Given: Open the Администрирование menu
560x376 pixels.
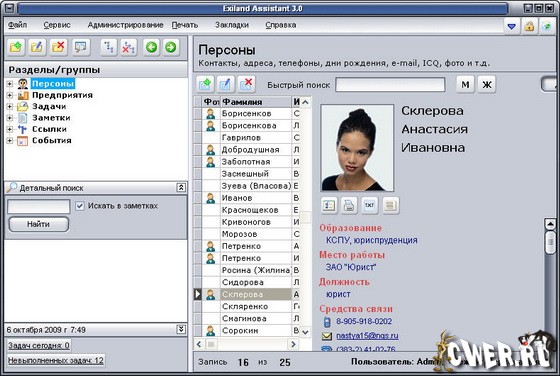Looking at the screenshot, I should coord(125,25).
